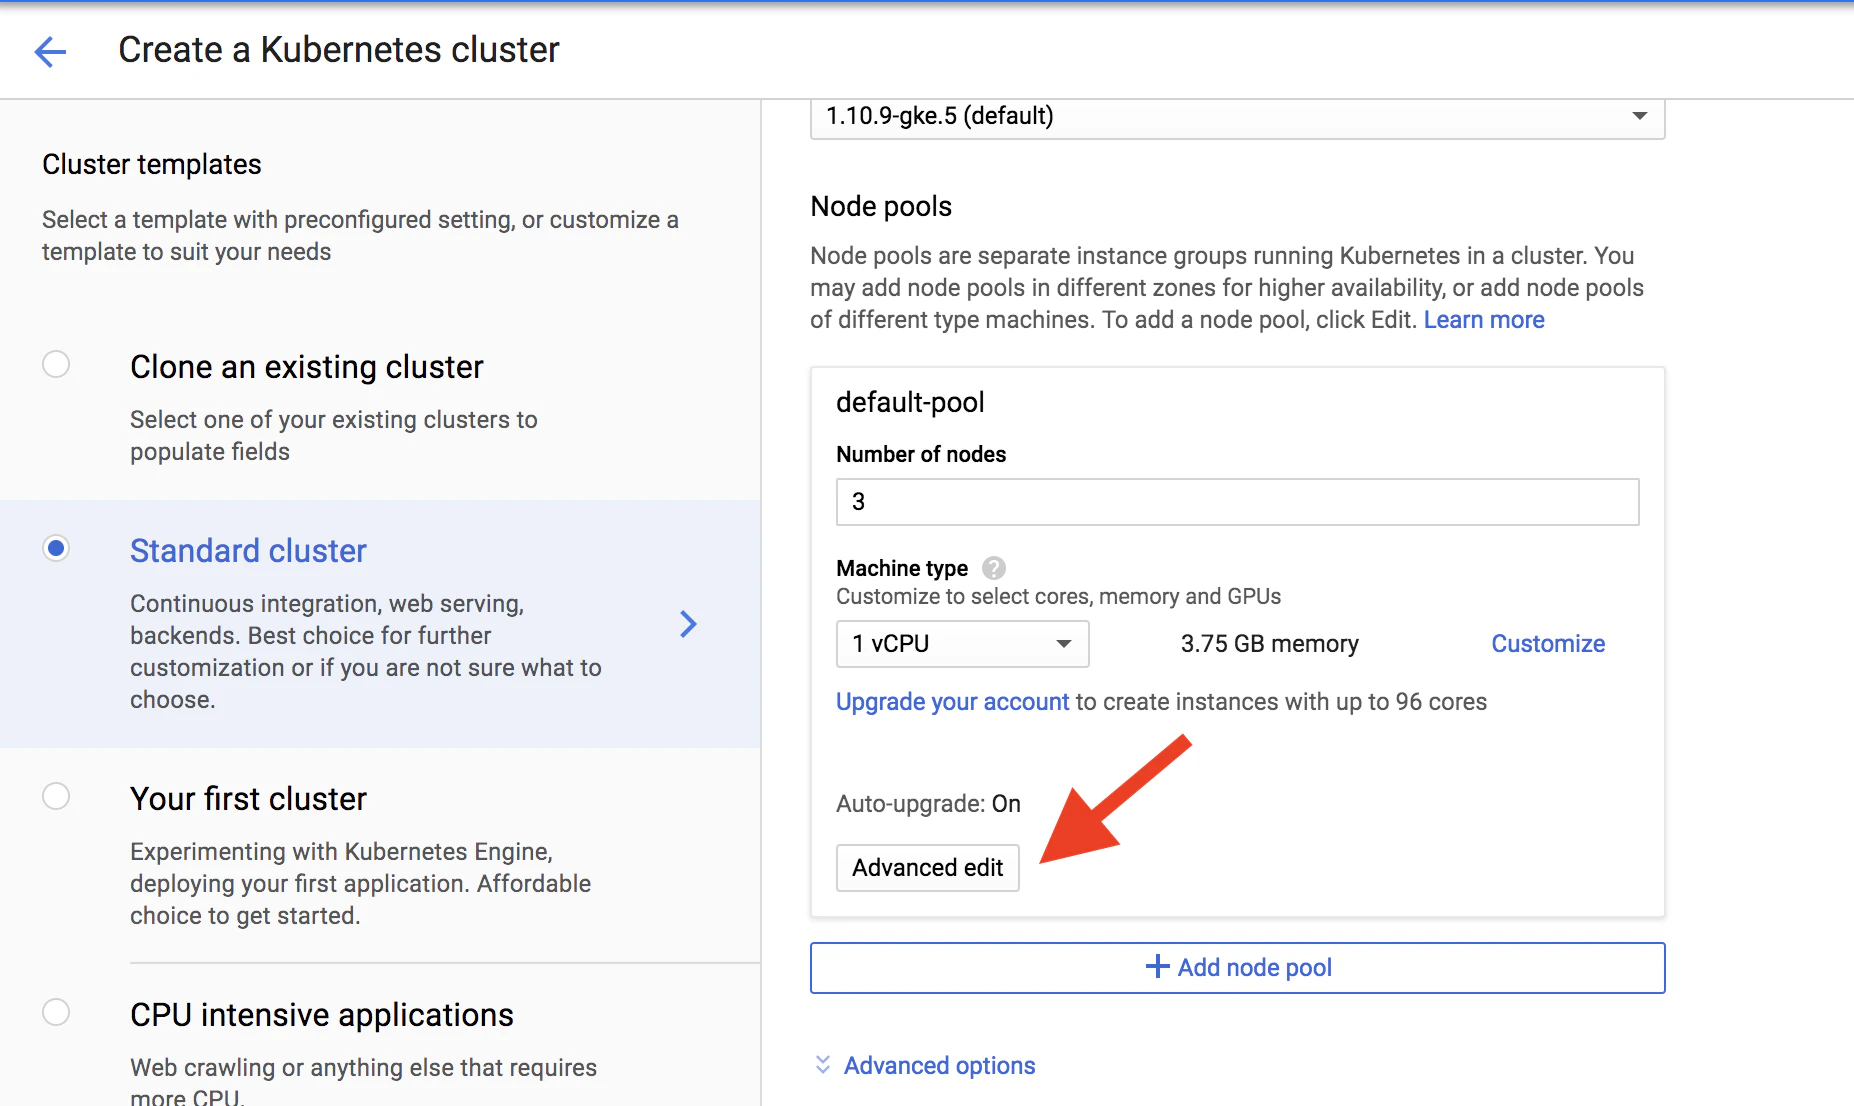This screenshot has width=1854, height=1106.
Task: Click the Customize machine type link
Action: (1548, 644)
